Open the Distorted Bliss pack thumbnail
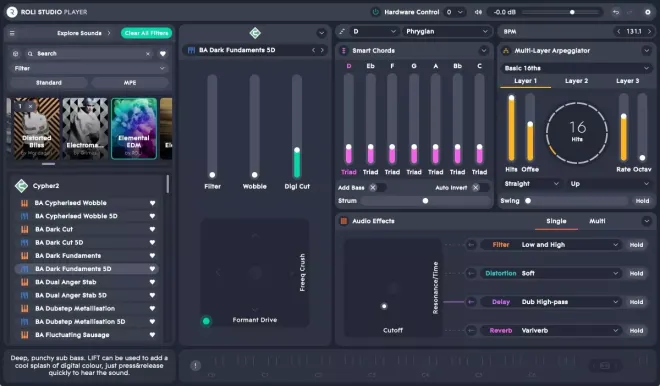The image size is (660, 386). coord(37,128)
